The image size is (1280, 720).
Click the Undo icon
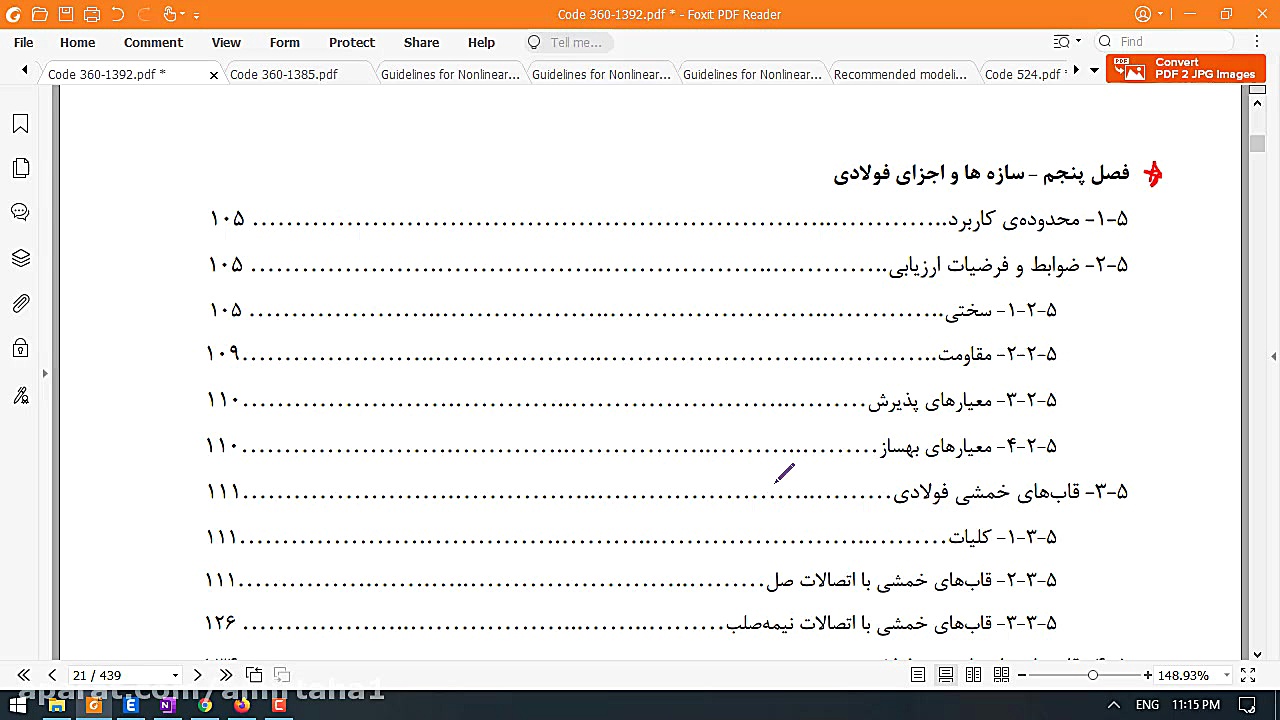[x=118, y=14]
